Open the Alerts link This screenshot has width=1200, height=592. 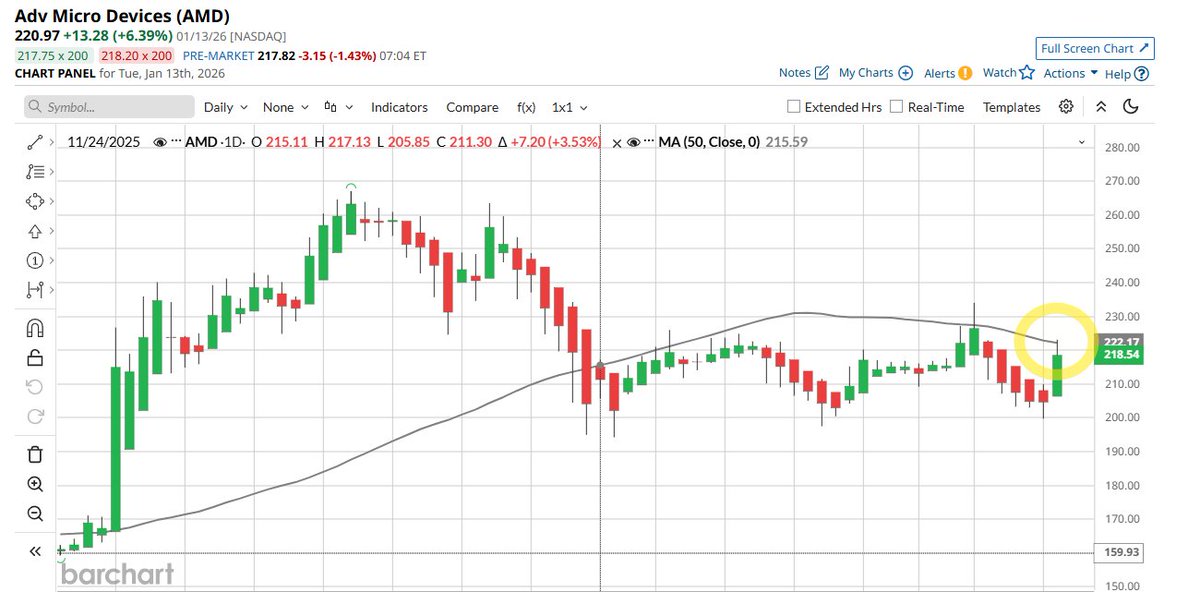[939, 73]
